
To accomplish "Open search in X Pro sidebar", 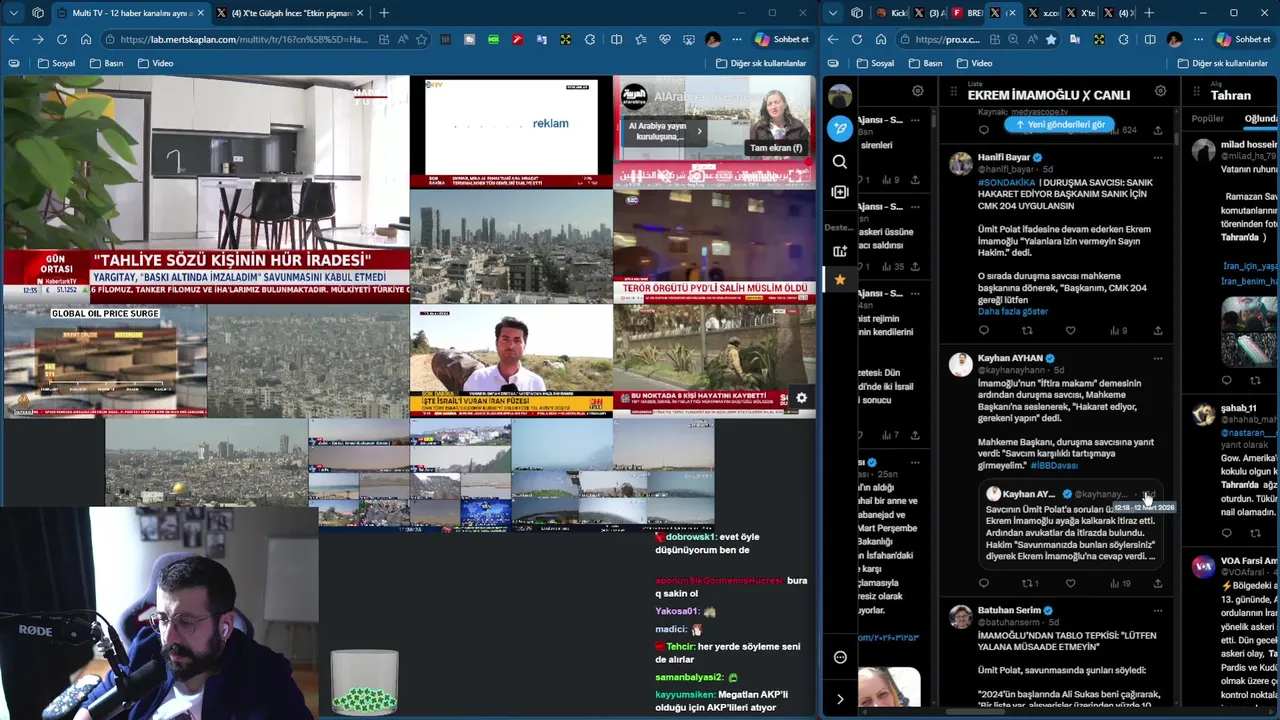I will click(x=840, y=162).
